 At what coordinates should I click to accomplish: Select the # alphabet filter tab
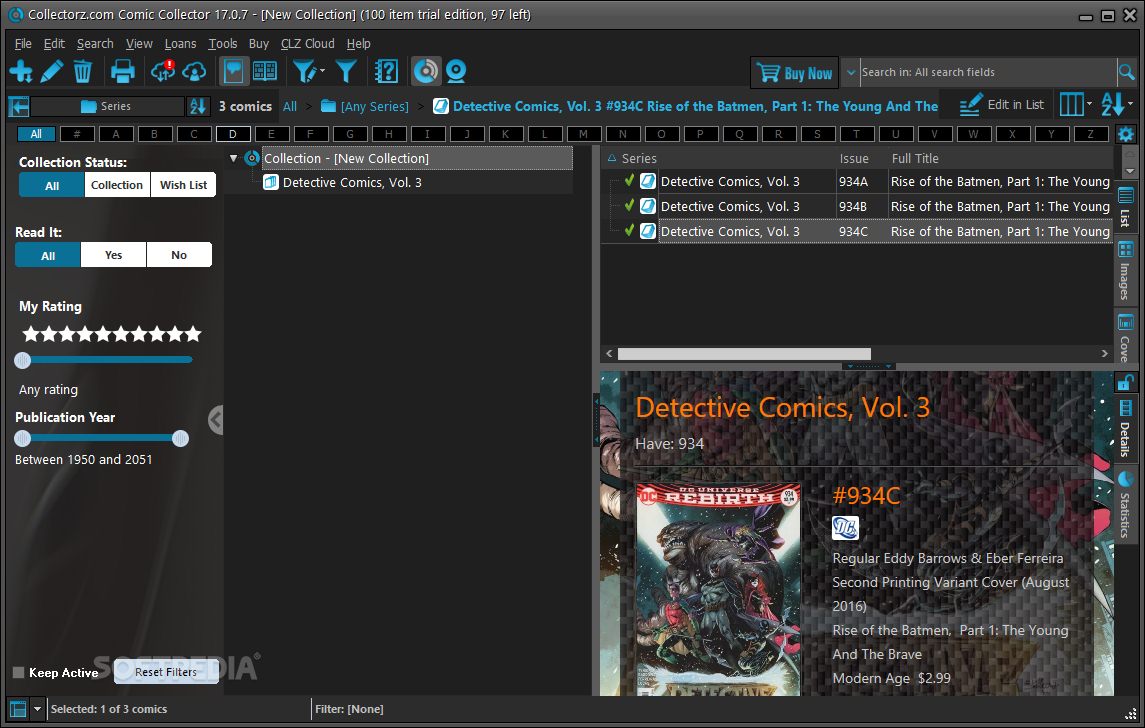(77, 134)
